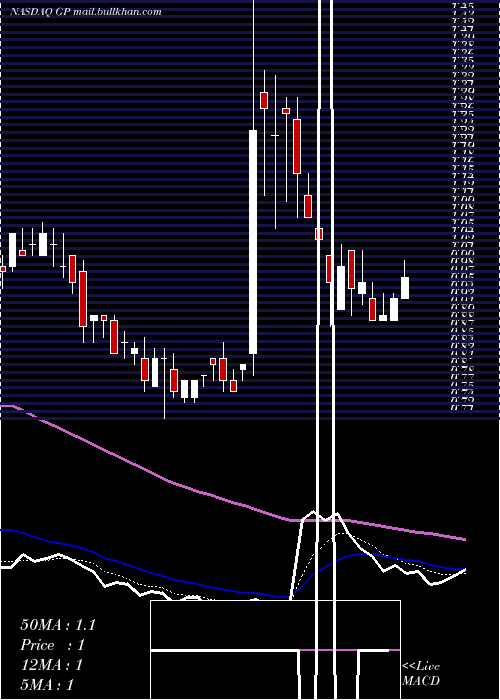Click the '<<Live MACD' label
This screenshot has height=700, width=500.
(421, 673)
